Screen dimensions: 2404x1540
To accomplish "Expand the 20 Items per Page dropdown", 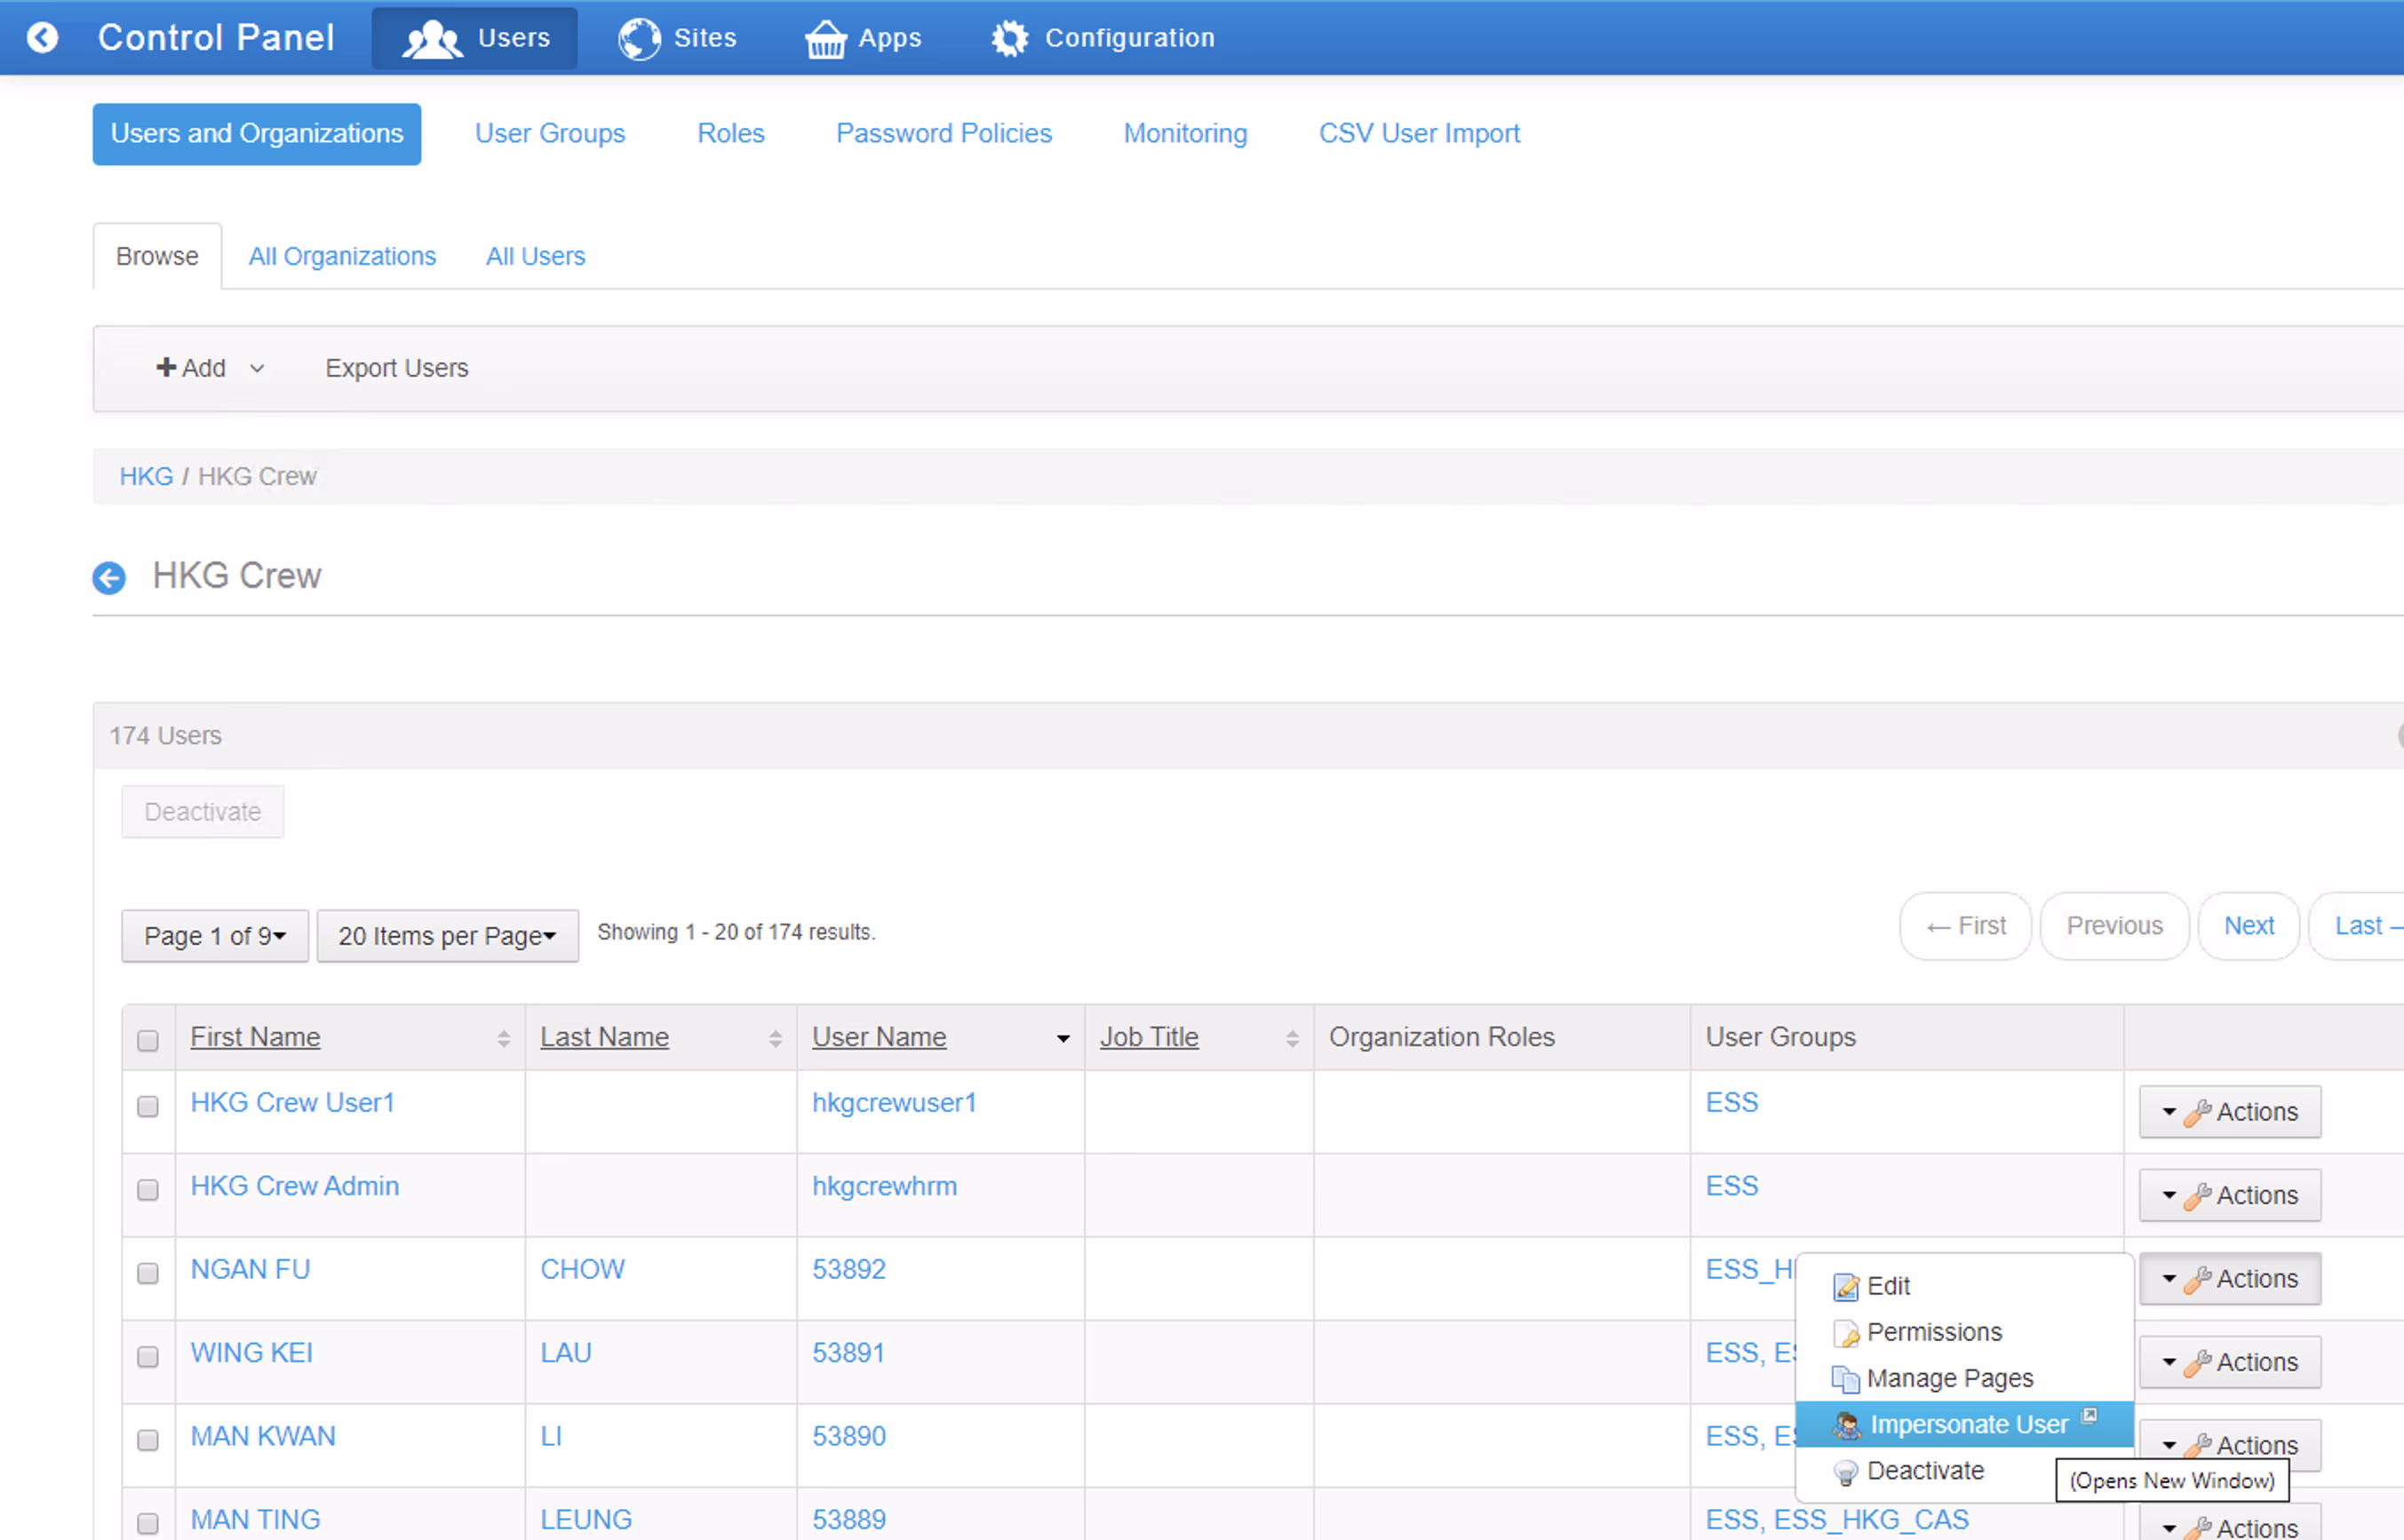I will [x=447, y=936].
